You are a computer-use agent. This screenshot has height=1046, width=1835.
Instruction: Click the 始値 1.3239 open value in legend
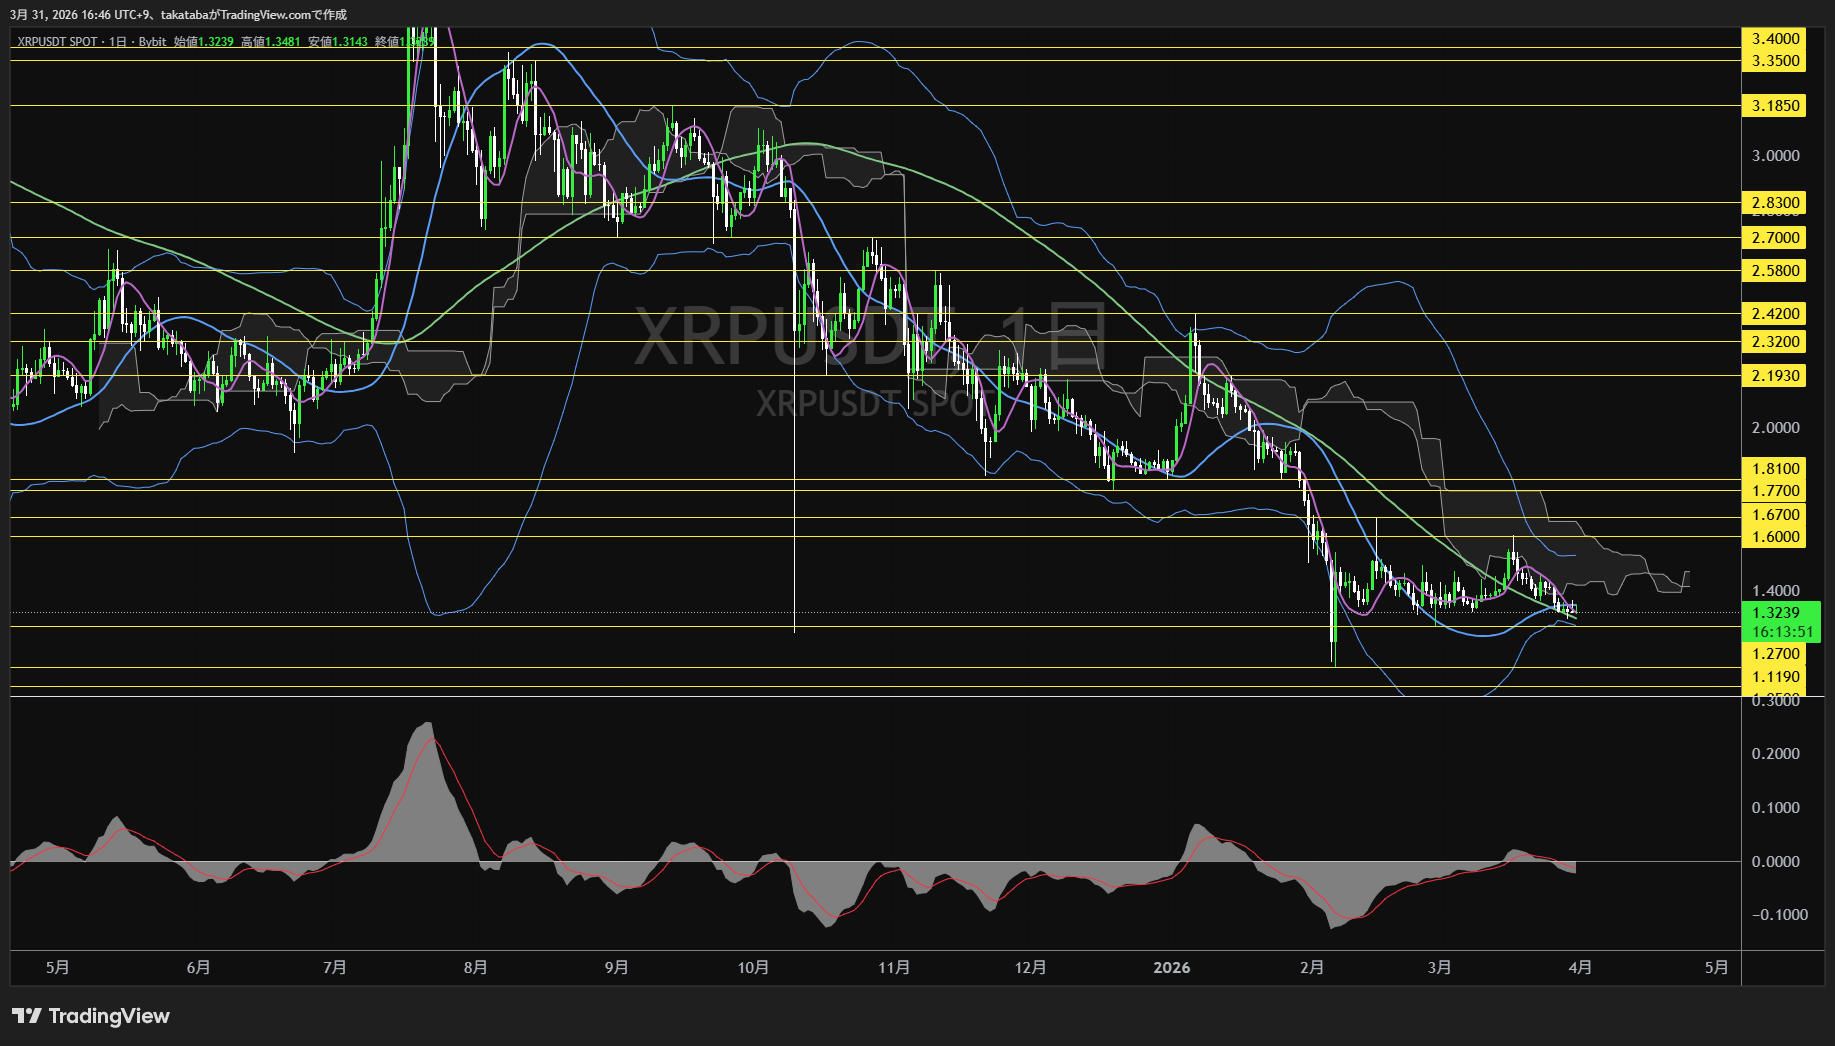click(204, 42)
